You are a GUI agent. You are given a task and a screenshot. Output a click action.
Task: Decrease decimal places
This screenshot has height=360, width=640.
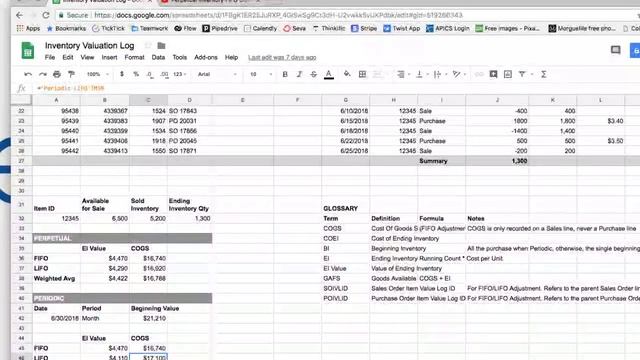(150, 74)
